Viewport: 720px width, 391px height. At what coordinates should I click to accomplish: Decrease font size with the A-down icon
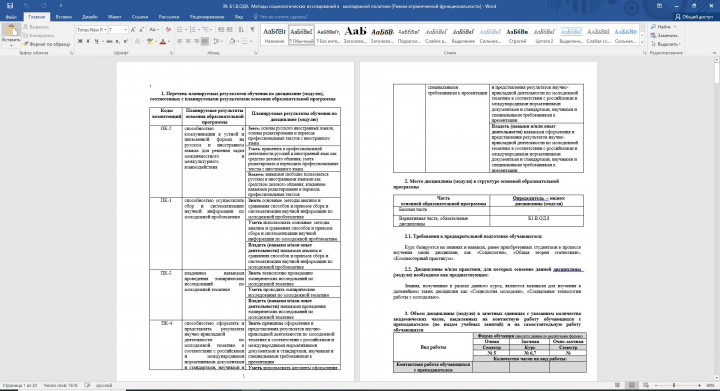coord(141,30)
